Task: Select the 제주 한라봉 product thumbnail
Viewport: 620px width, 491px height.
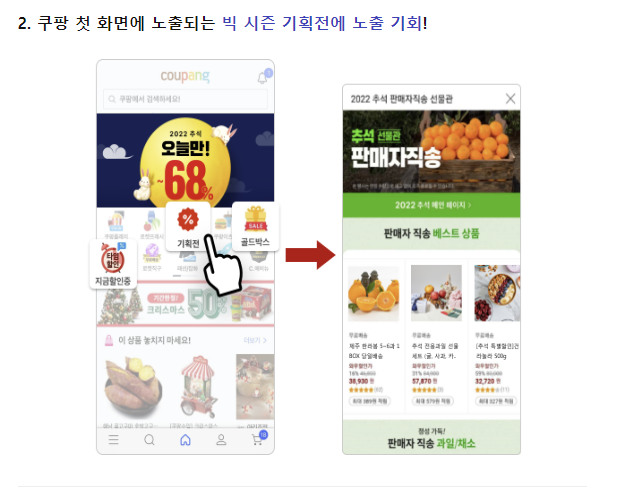Action: (x=373, y=293)
